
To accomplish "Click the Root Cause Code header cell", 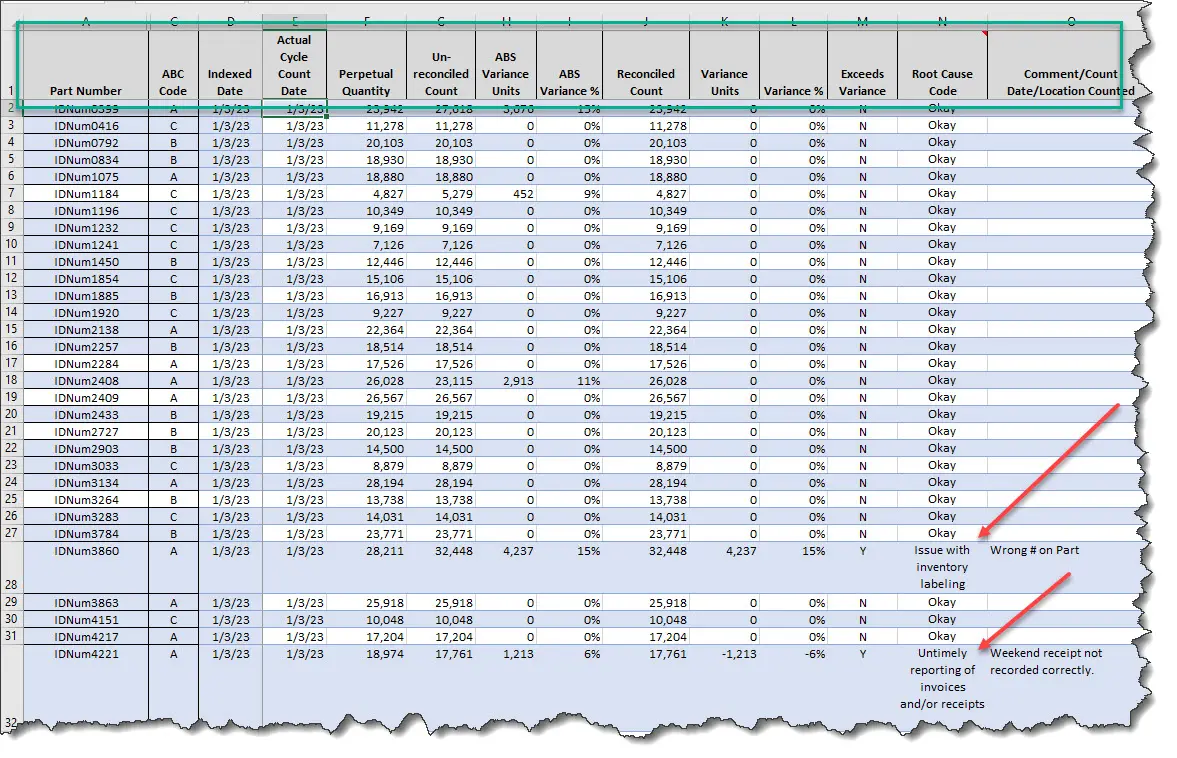I will [942, 82].
